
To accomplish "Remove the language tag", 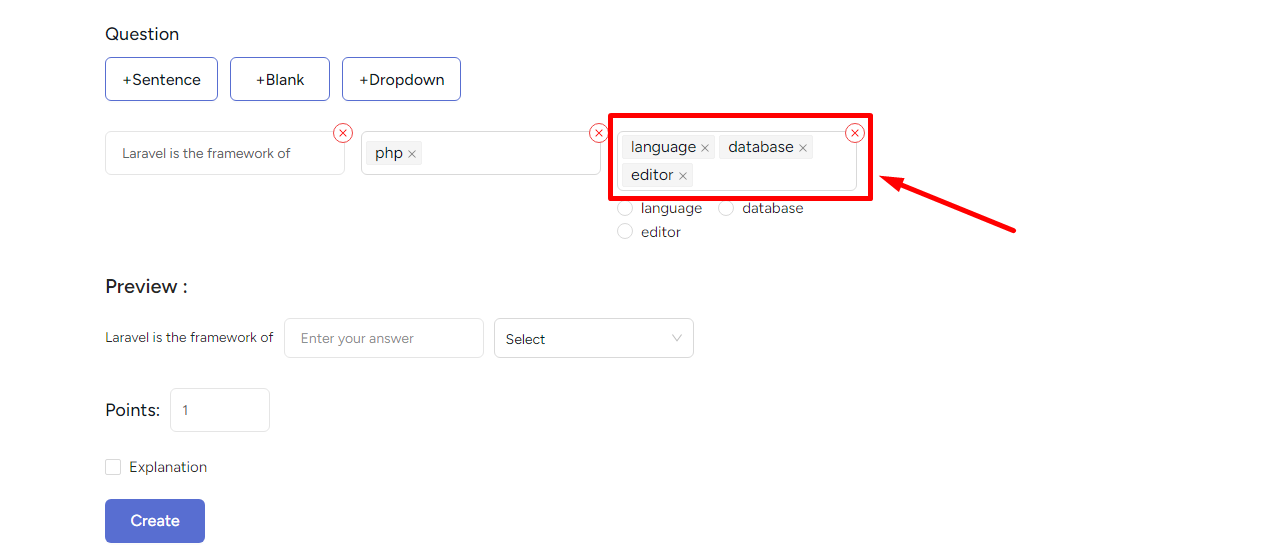I will 705,148.
